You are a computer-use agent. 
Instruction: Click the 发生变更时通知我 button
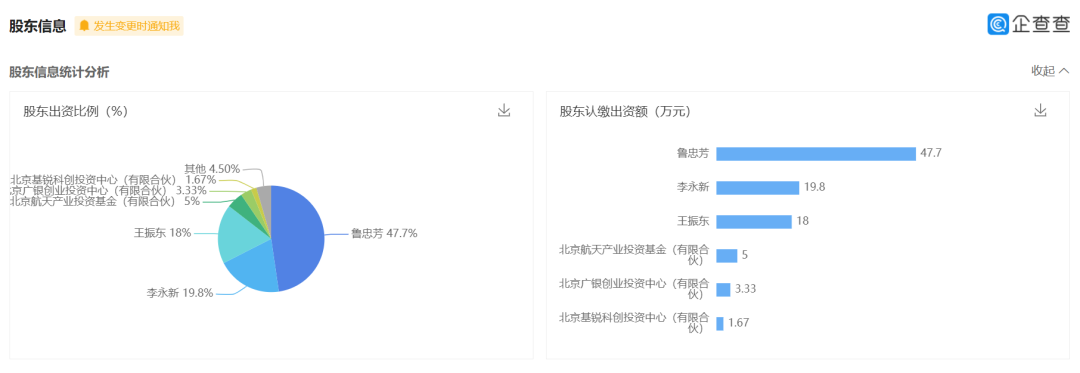pyautogui.click(x=129, y=26)
